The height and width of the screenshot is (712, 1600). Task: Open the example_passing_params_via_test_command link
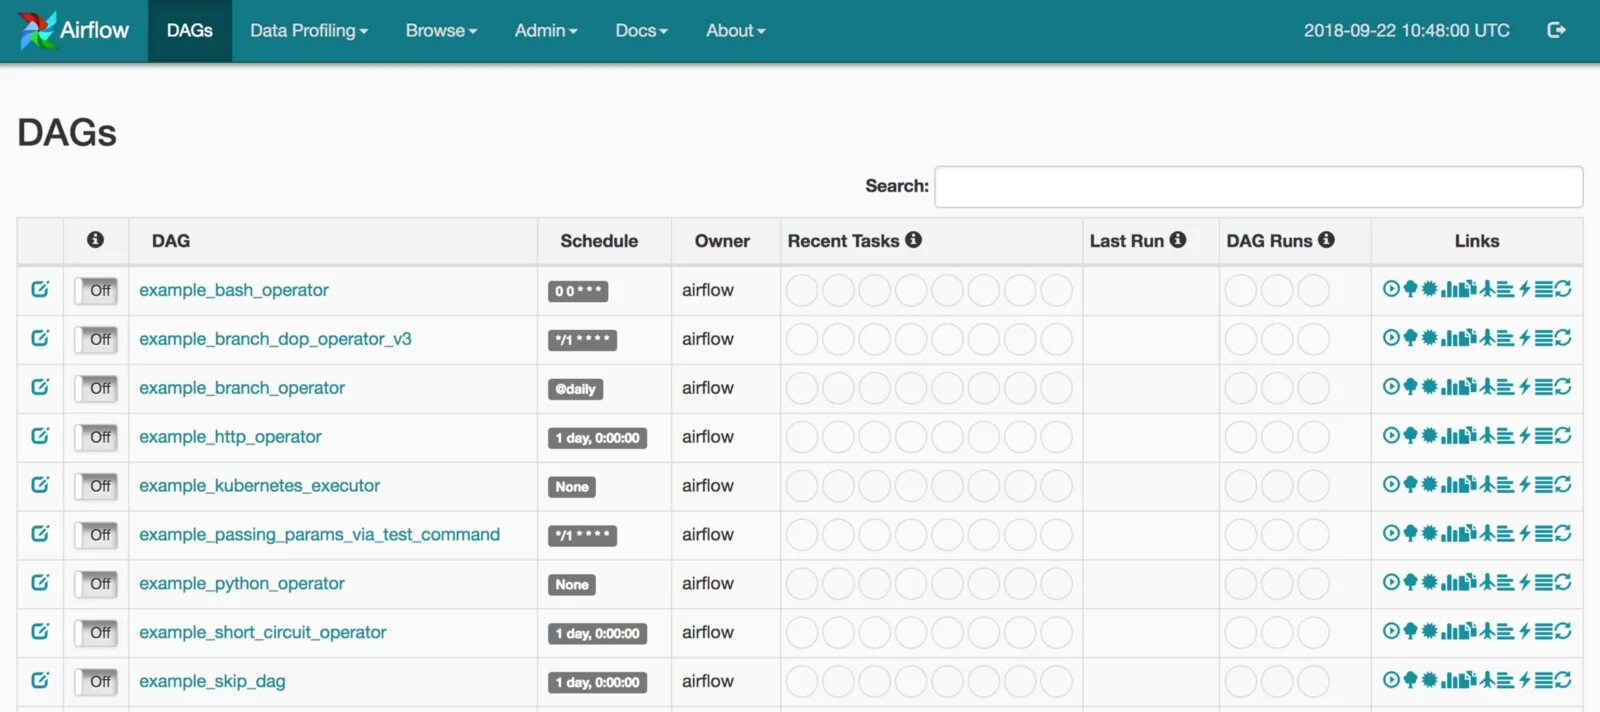coord(319,535)
